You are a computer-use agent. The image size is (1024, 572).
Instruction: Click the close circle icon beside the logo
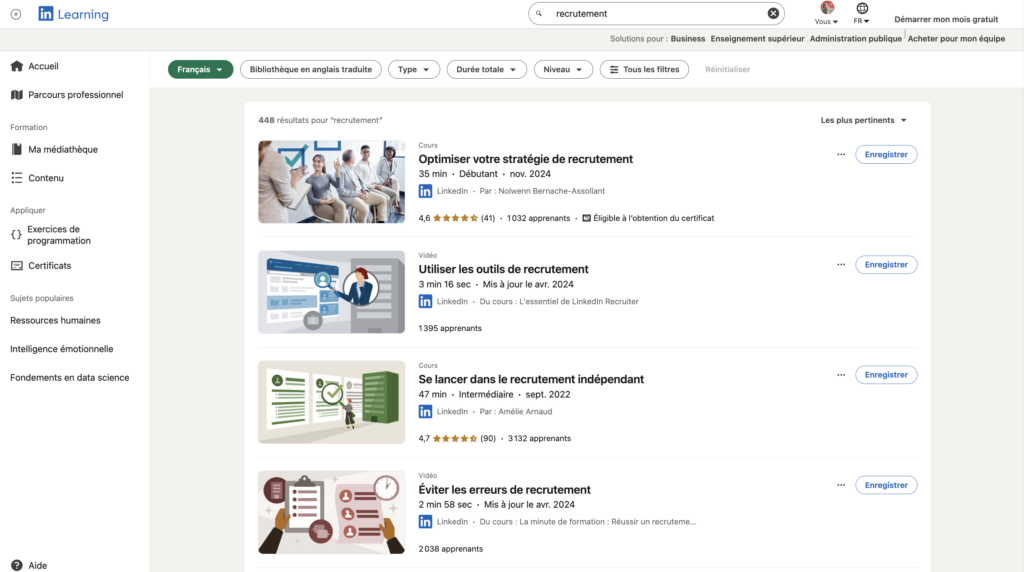pos(16,14)
